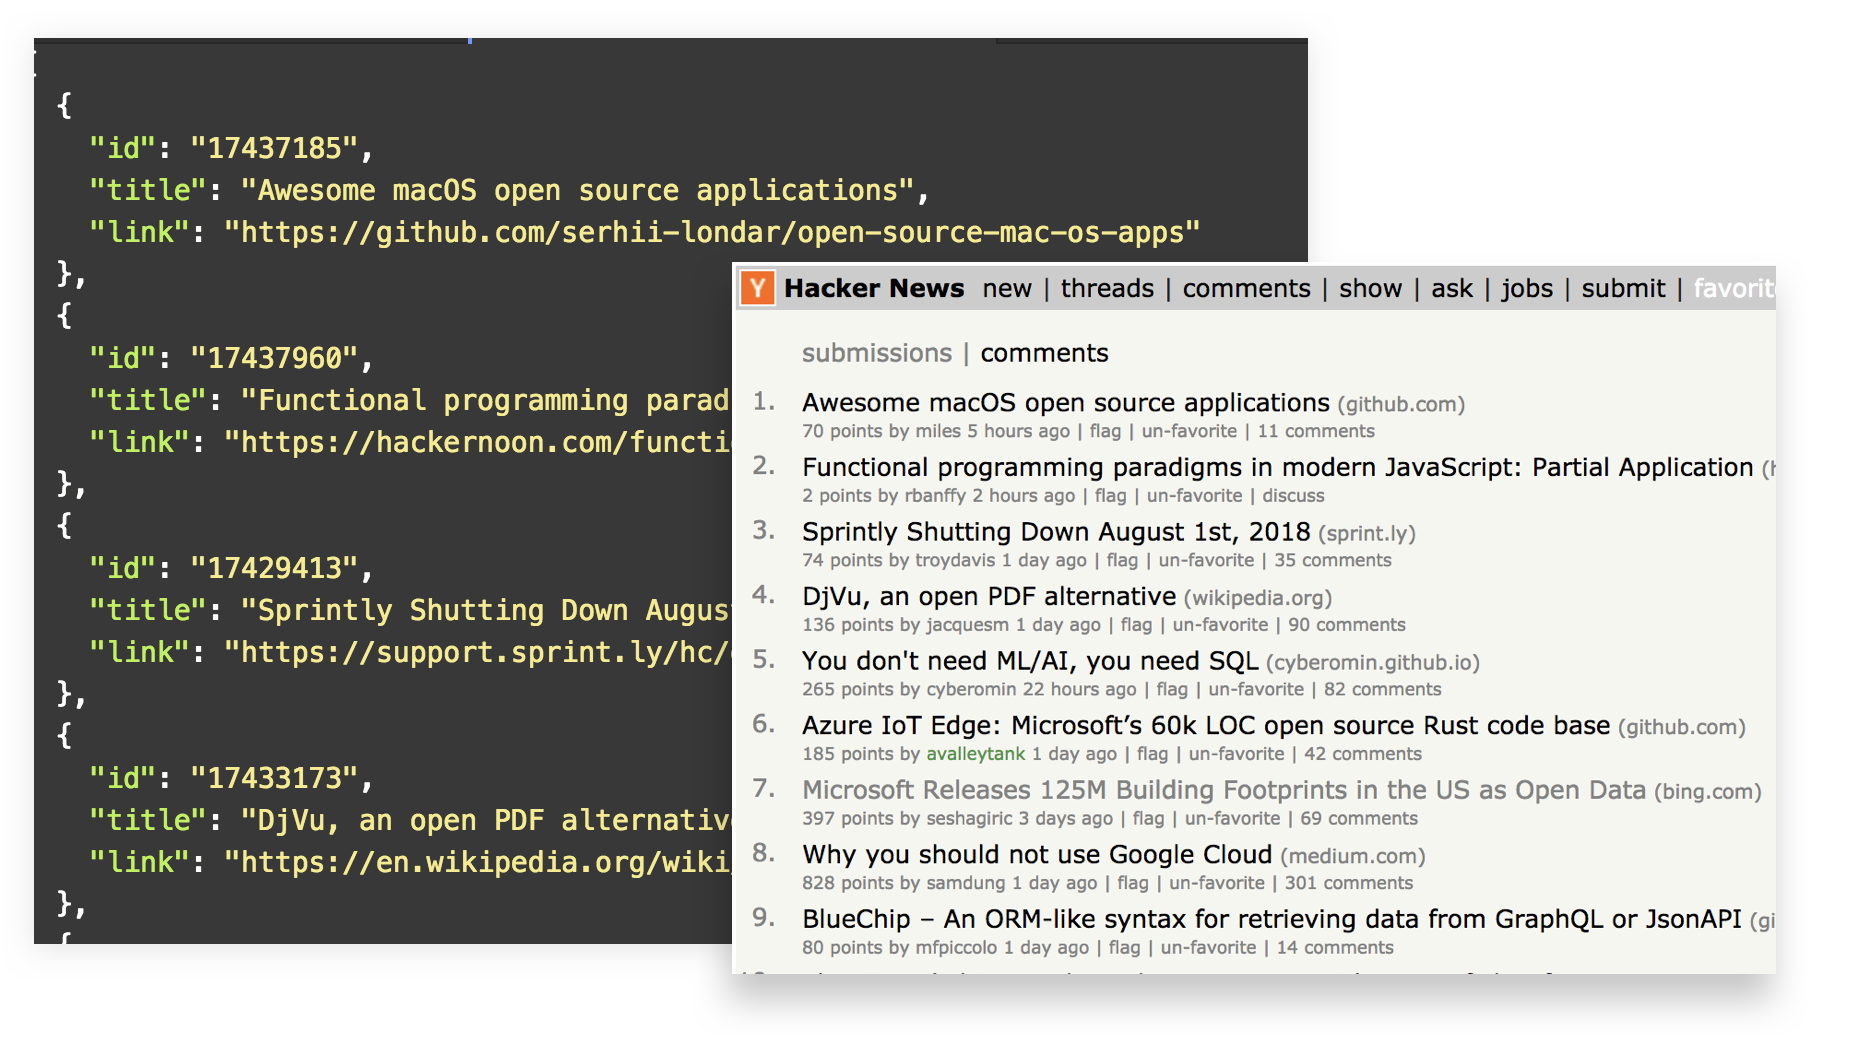The image size is (1850, 1046).
Task: Switch to favorite comments tab
Action: (1044, 353)
